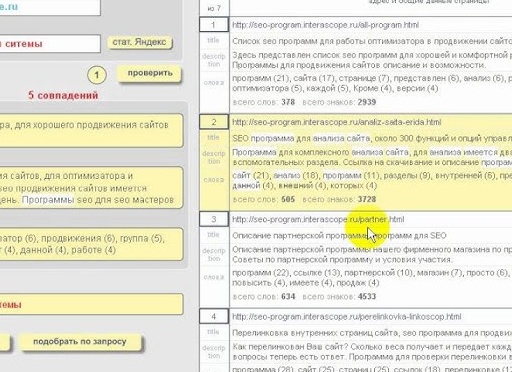Click the 'слова' label in row 3
This screenshot has height=372, width=512.
pyautogui.click(x=214, y=277)
